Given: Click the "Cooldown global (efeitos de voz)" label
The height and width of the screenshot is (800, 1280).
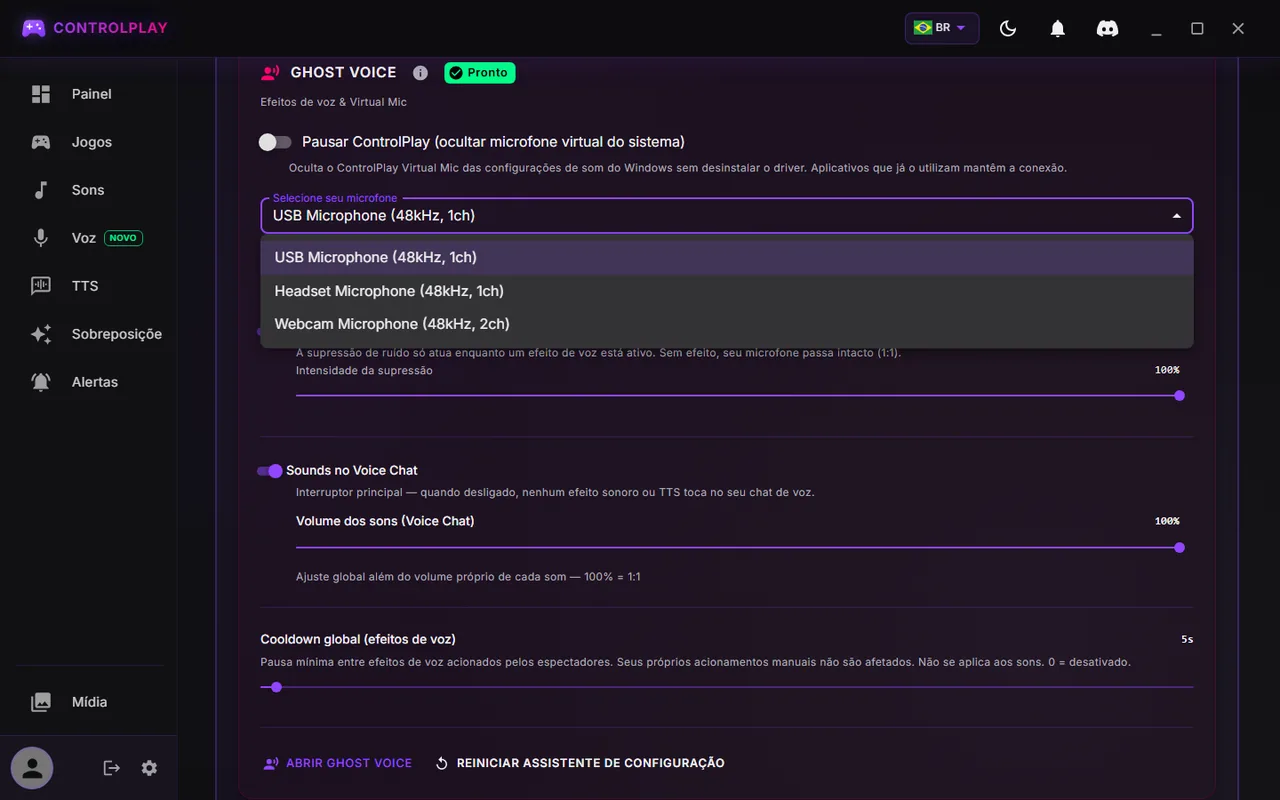Looking at the screenshot, I should pos(358,639).
